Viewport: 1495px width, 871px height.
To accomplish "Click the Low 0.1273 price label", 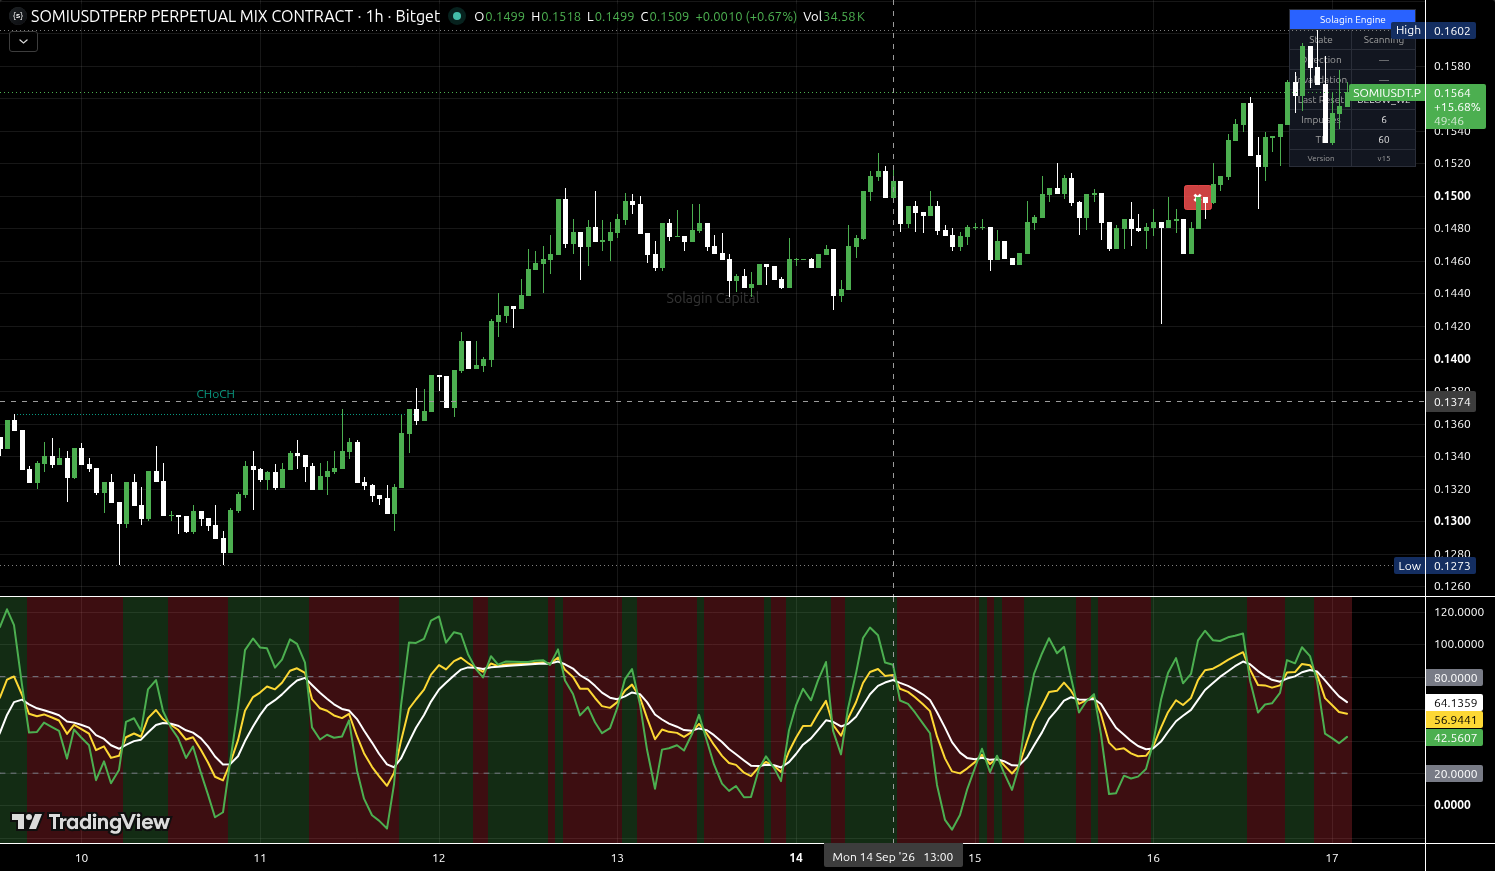I will point(1435,566).
